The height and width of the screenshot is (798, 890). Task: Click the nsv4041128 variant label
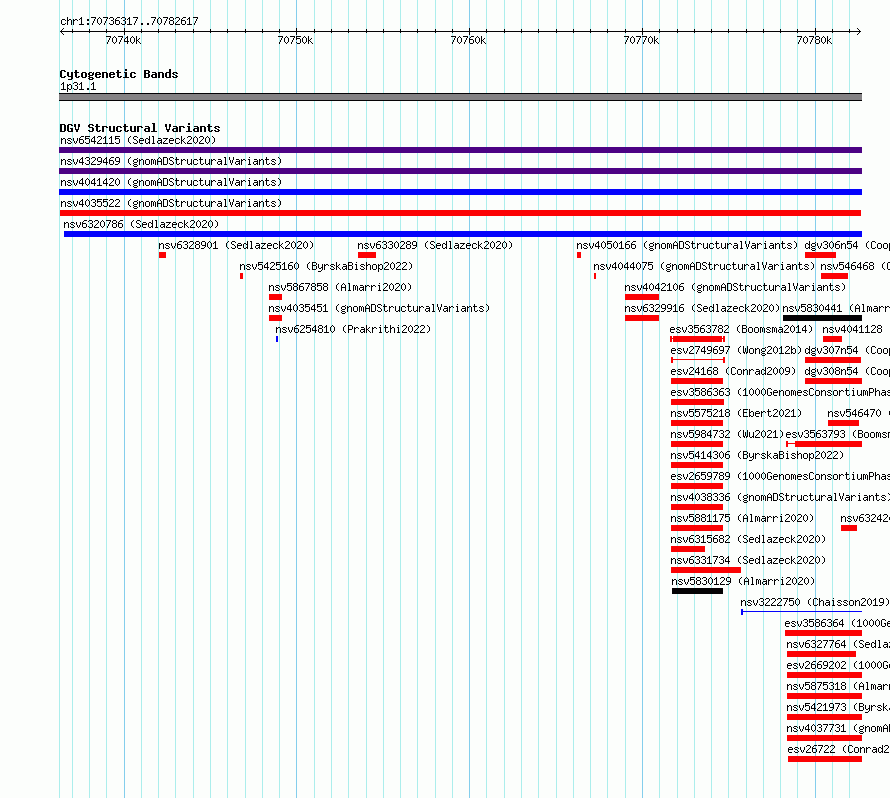(853, 329)
